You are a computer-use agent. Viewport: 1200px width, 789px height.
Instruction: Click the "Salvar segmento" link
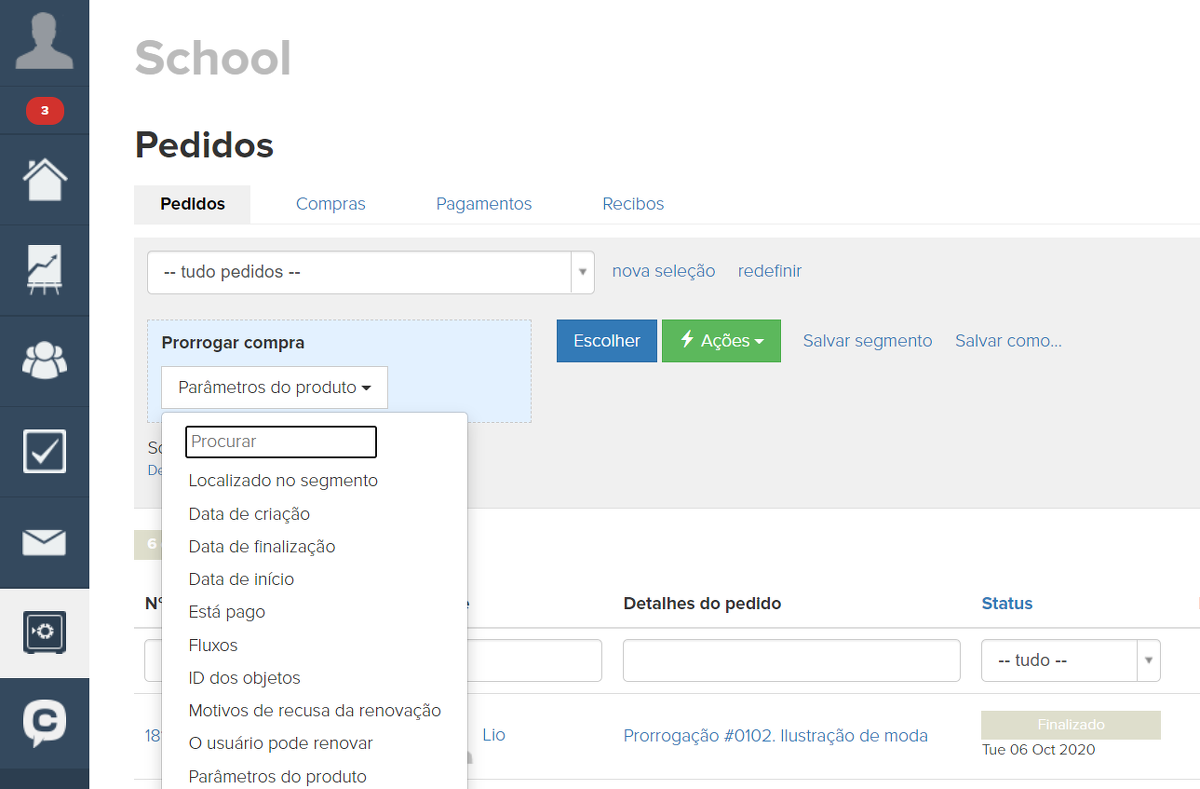(x=867, y=341)
